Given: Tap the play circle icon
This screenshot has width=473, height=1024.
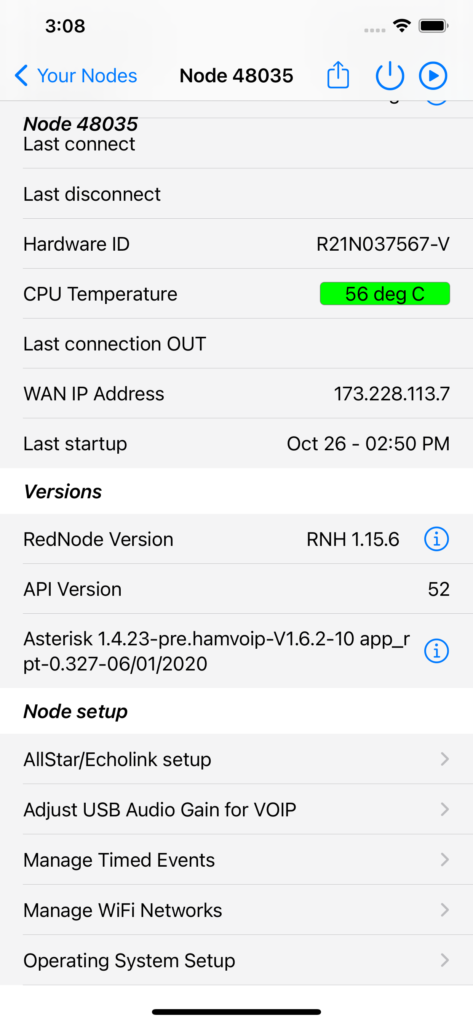Looking at the screenshot, I should tap(433, 76).
